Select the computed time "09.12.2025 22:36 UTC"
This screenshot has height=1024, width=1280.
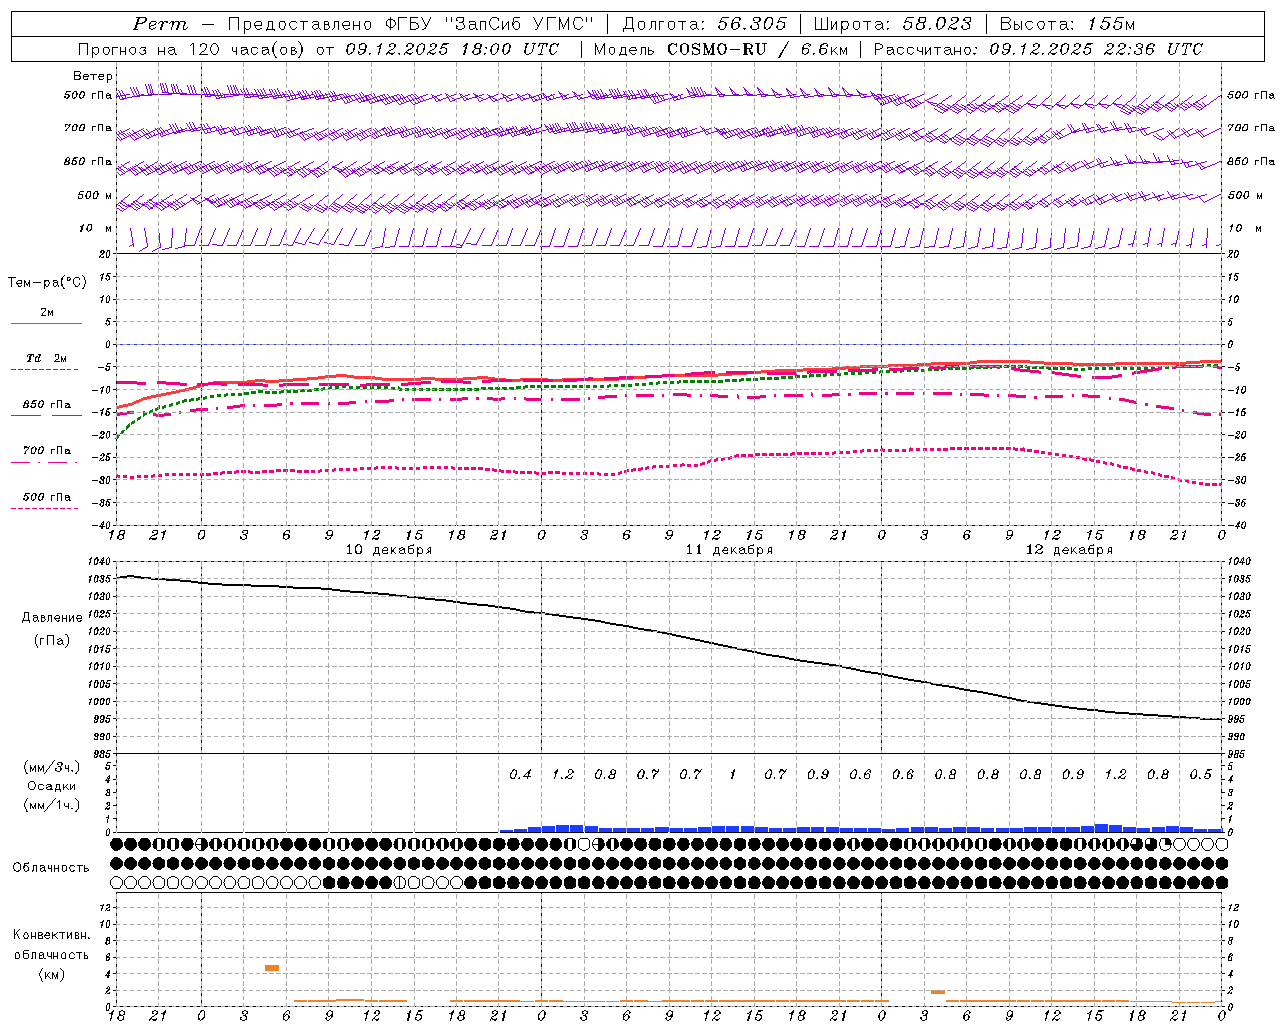pos(1096,49)
